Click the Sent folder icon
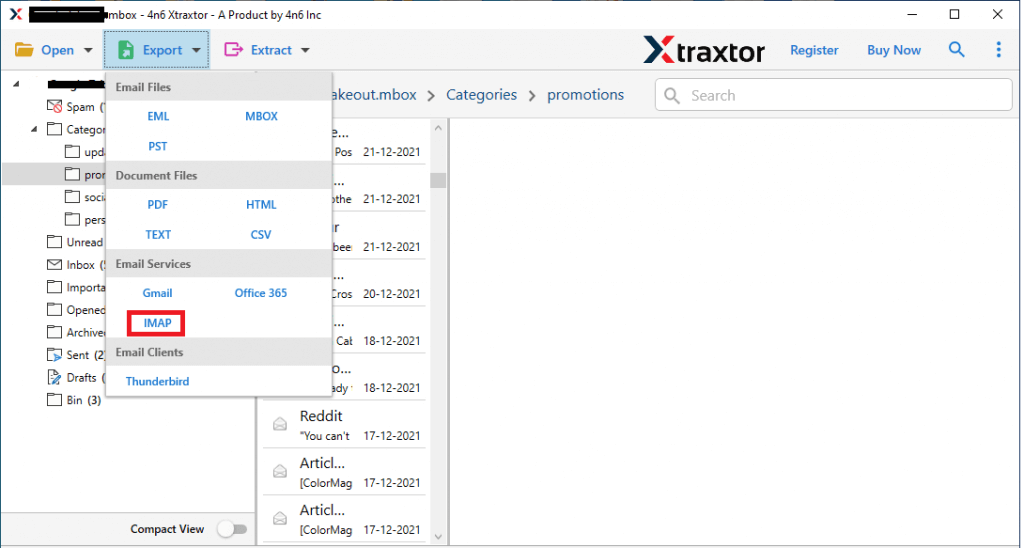 55,355
